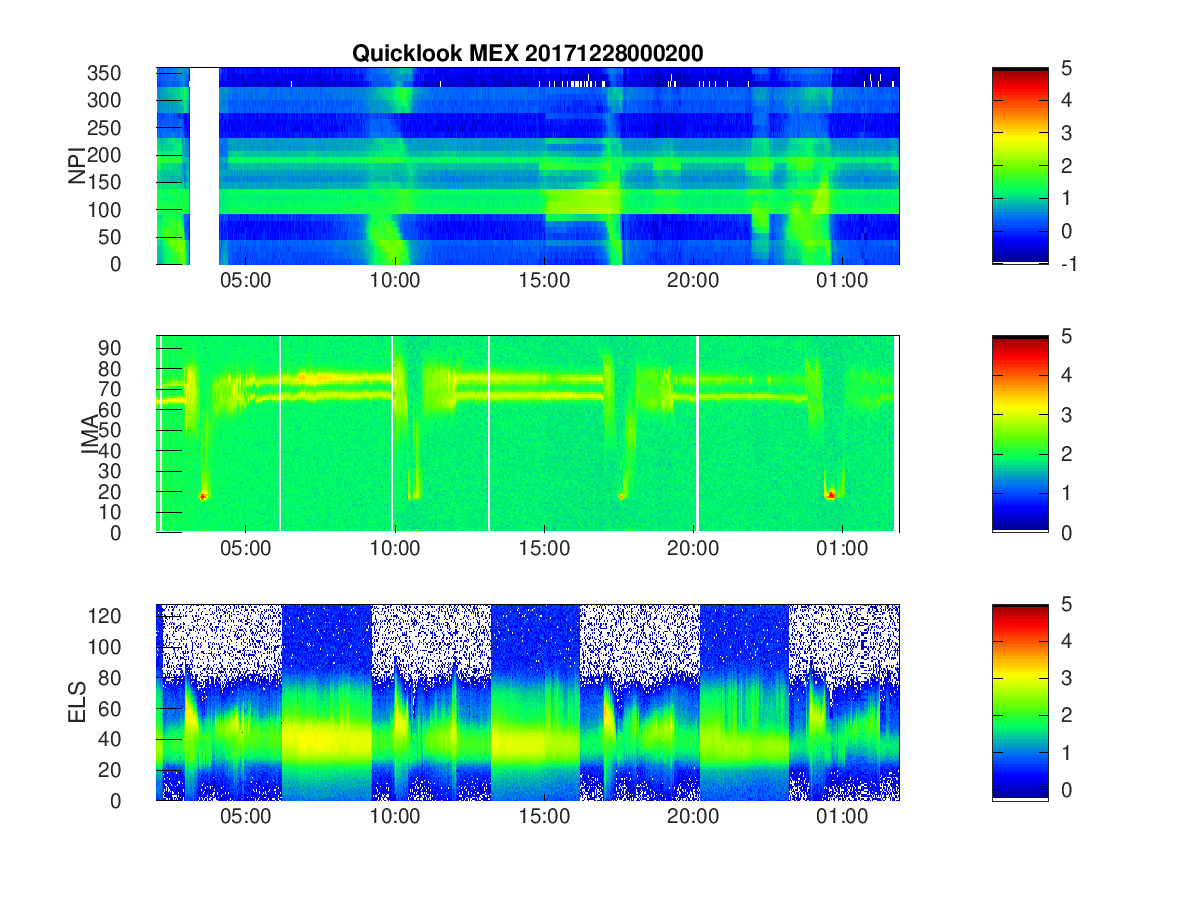Click the "20:00" time label under NPI panel
Image resolution: width=1200 pixels, height=900 pixels.
pos(693,281)
